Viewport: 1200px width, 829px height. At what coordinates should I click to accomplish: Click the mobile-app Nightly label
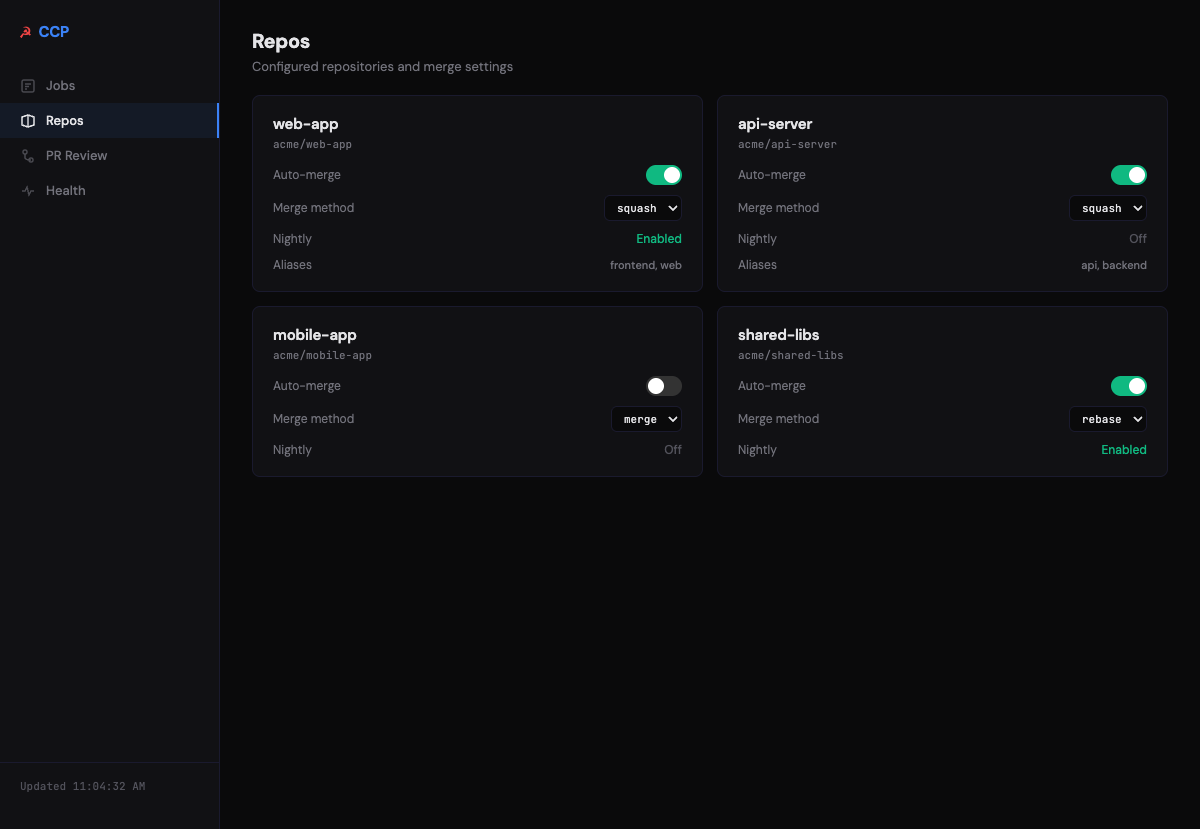292,450
